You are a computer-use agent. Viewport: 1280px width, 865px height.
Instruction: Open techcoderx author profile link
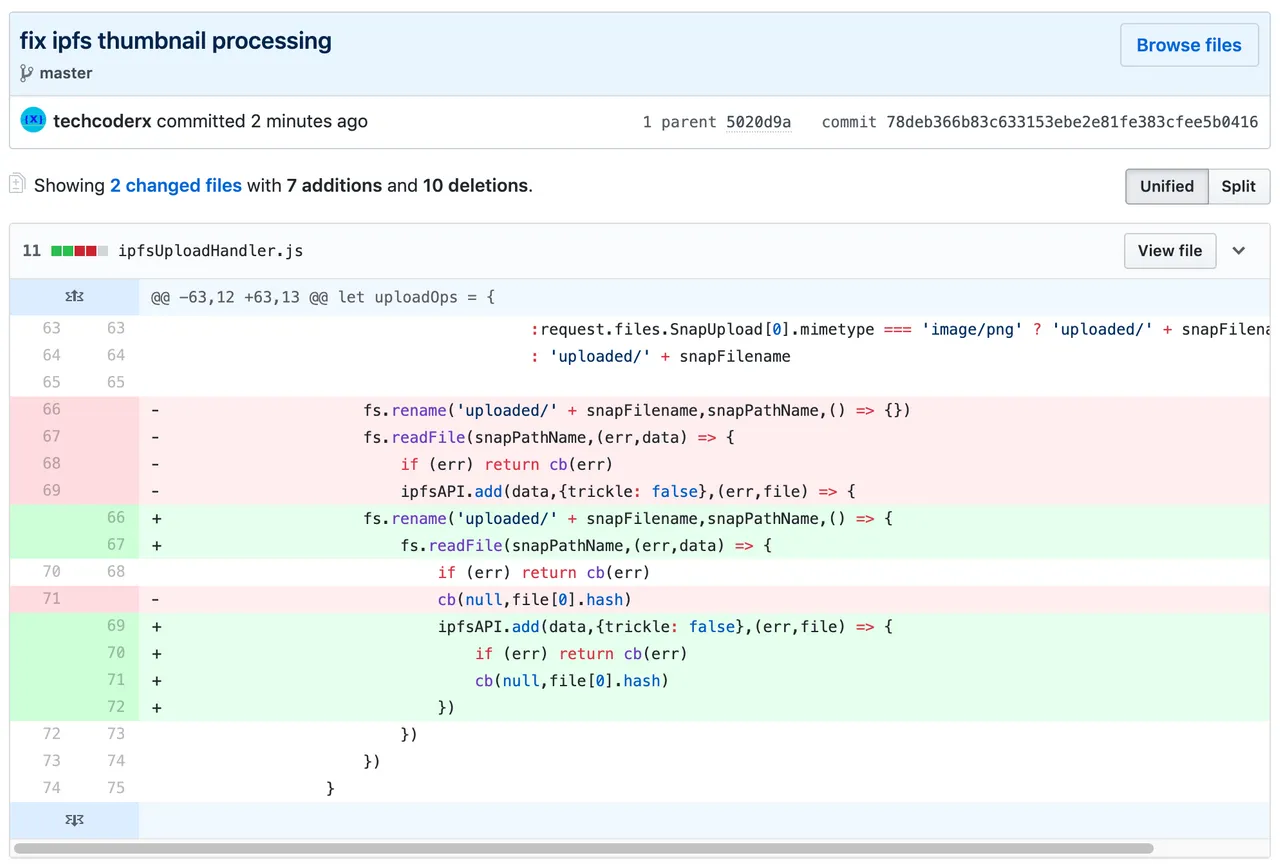pos(103,121)
